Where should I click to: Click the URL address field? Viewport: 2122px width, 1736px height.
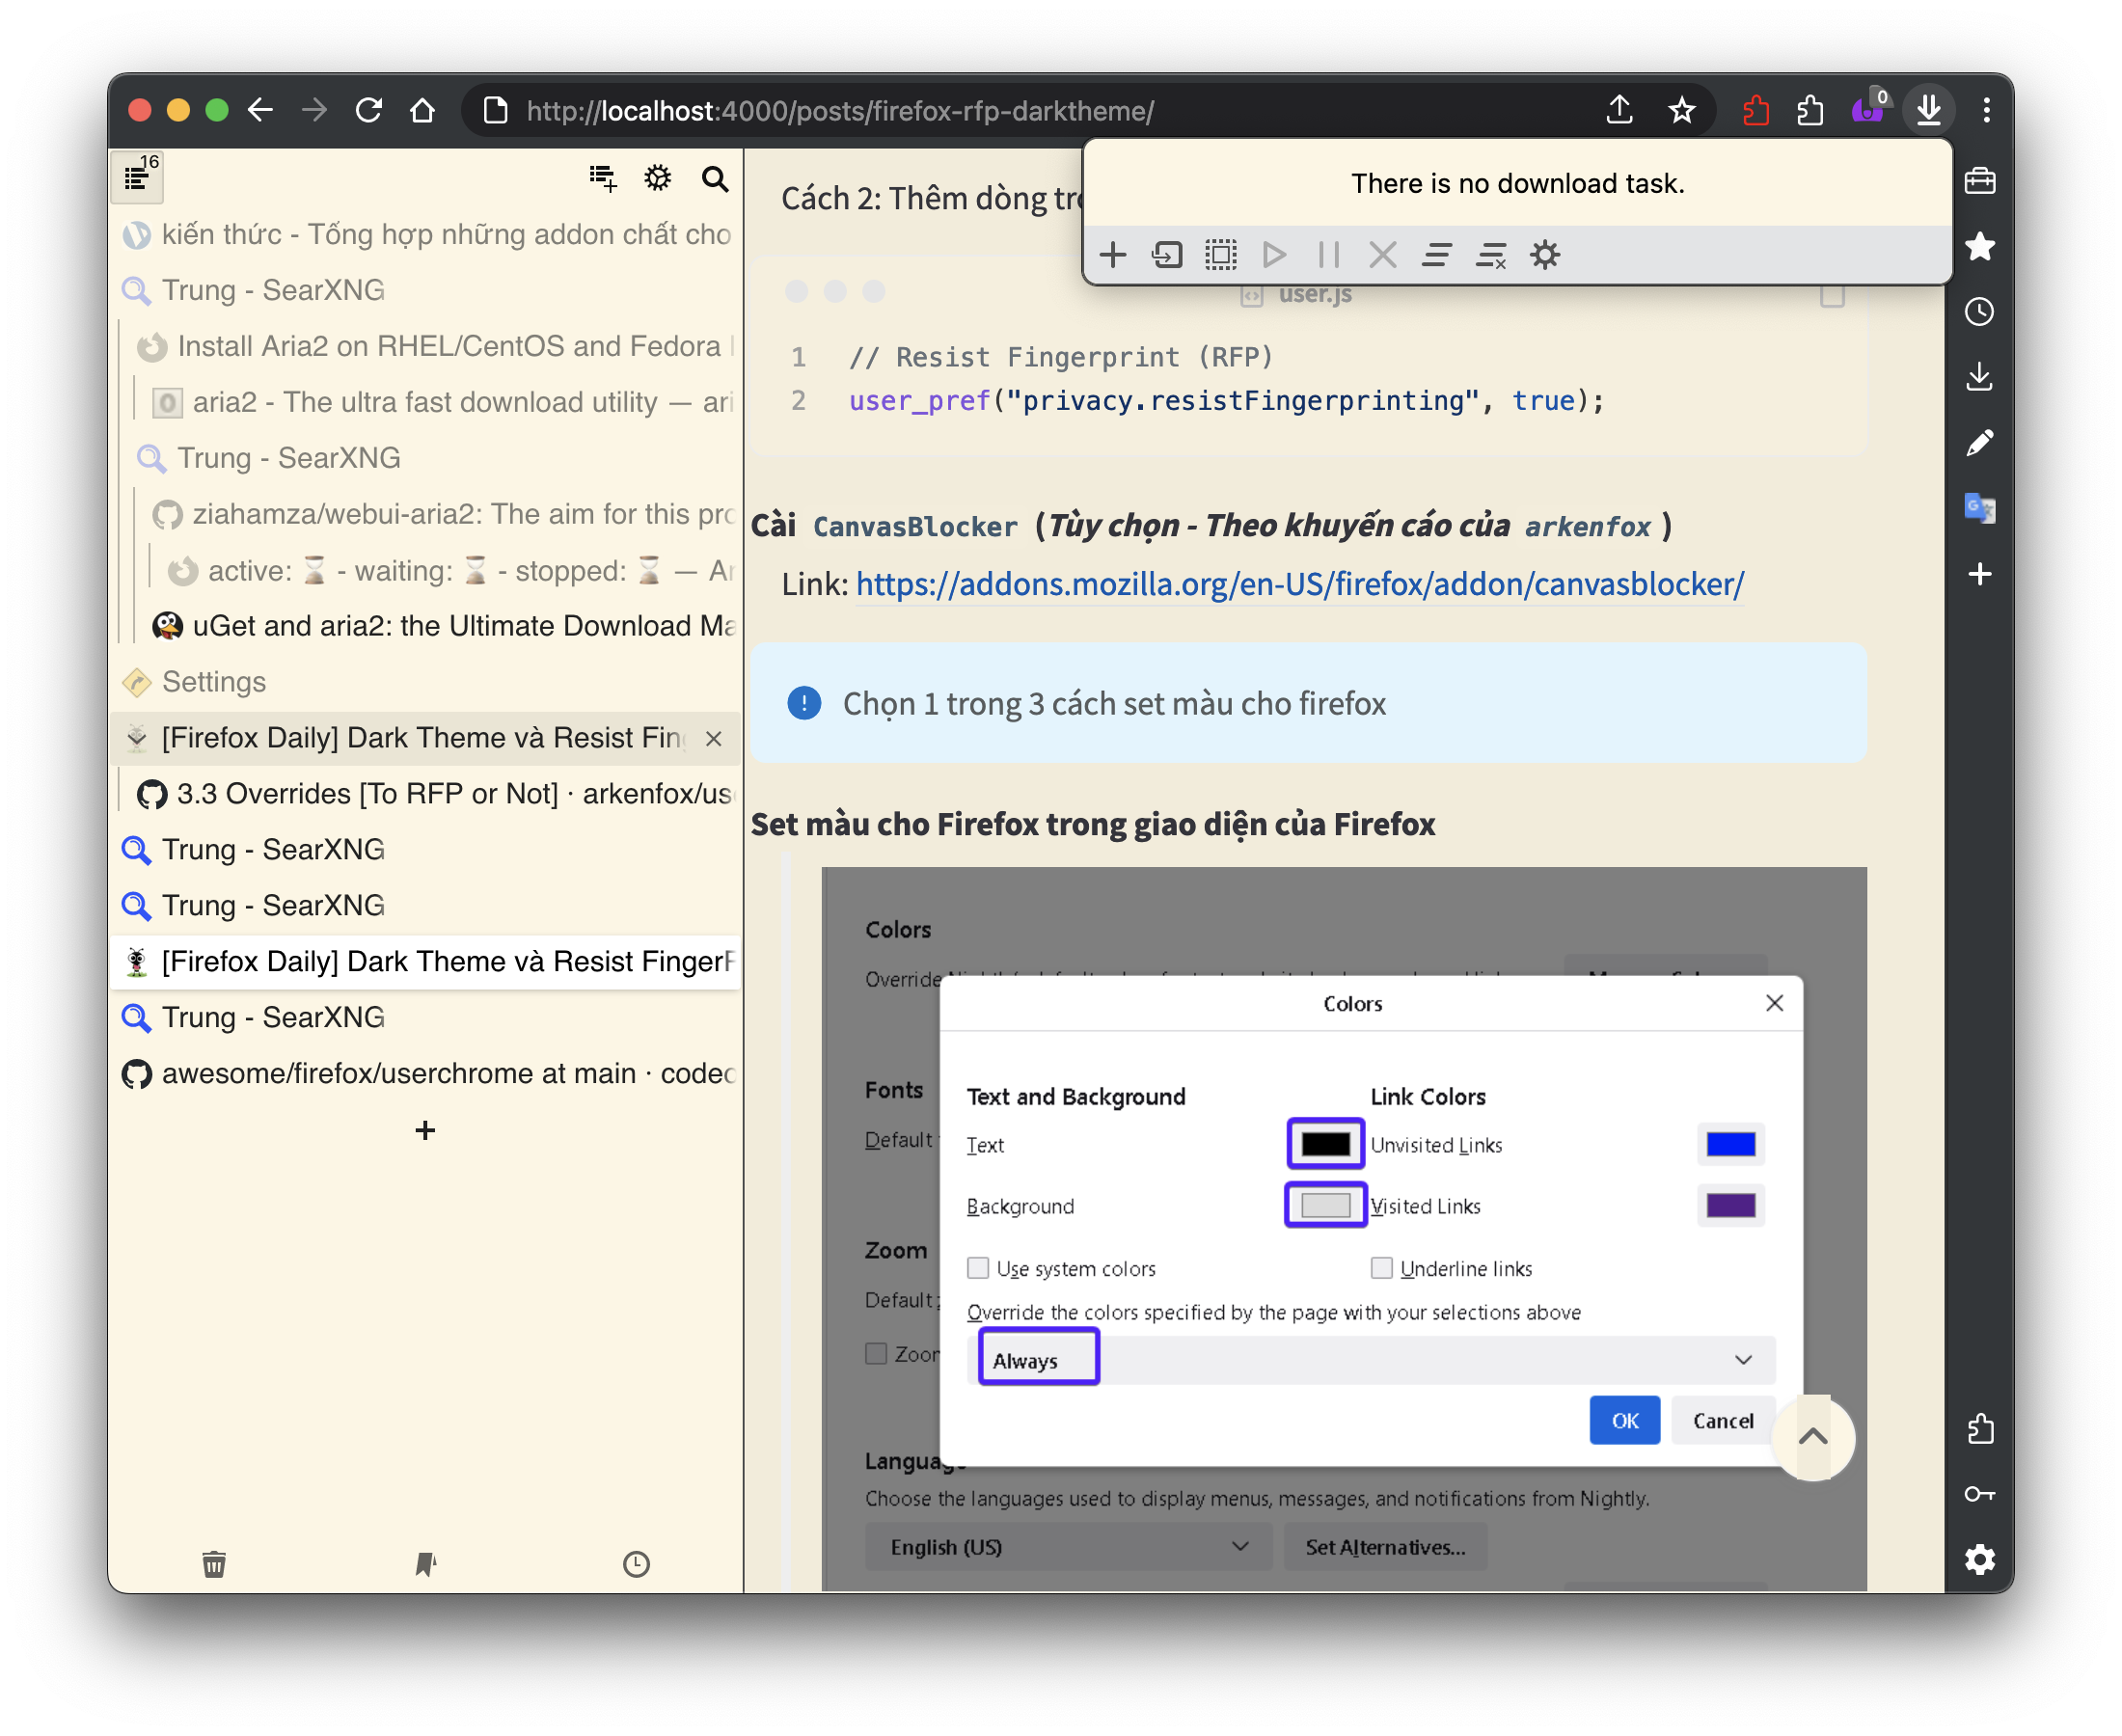pos(840,110)
